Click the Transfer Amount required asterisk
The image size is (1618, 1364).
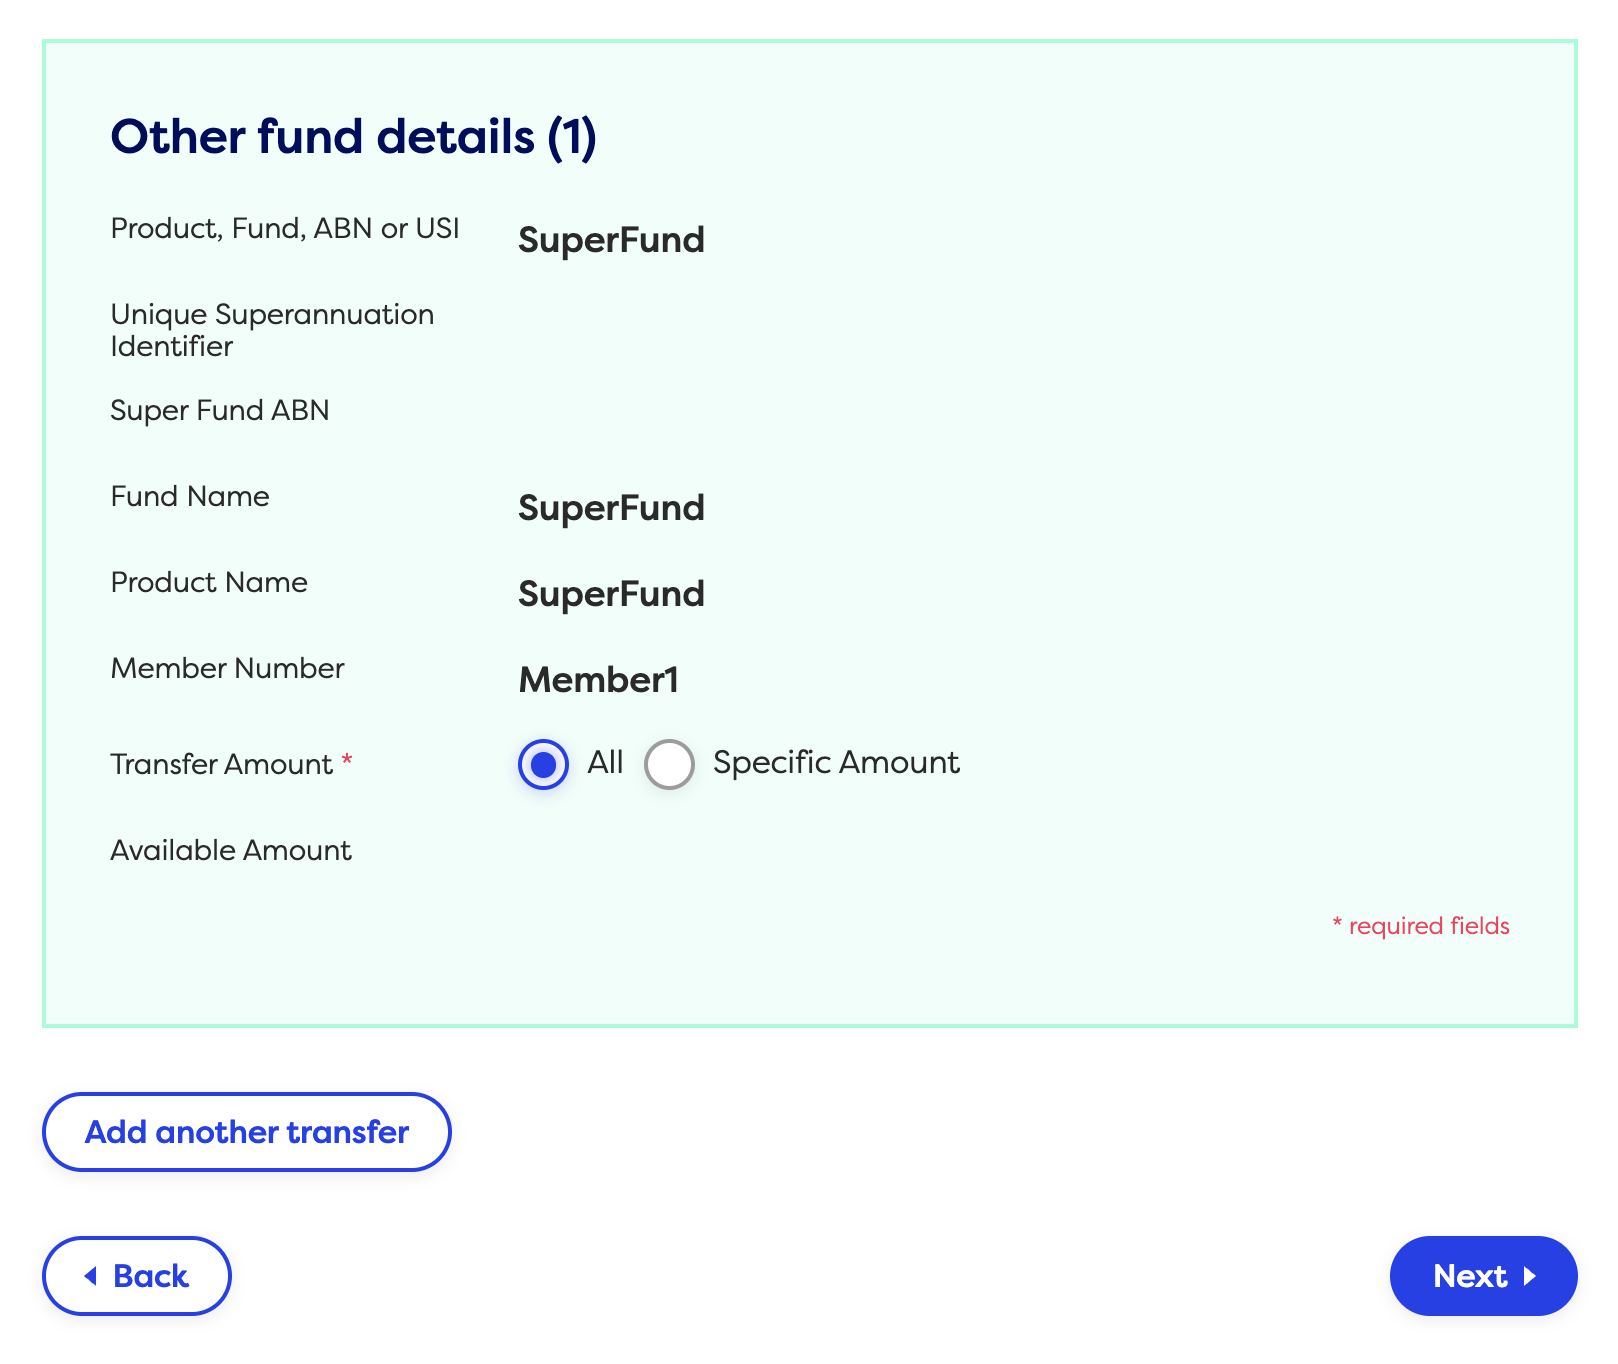(x=347, y=760)
